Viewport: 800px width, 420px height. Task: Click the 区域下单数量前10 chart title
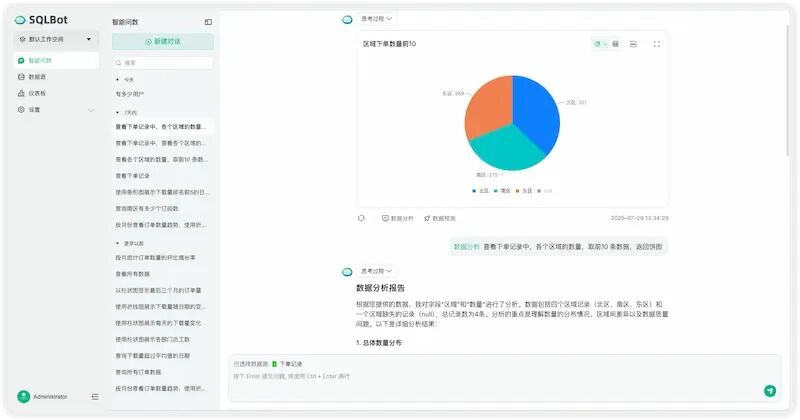click(x=389, y=44)
